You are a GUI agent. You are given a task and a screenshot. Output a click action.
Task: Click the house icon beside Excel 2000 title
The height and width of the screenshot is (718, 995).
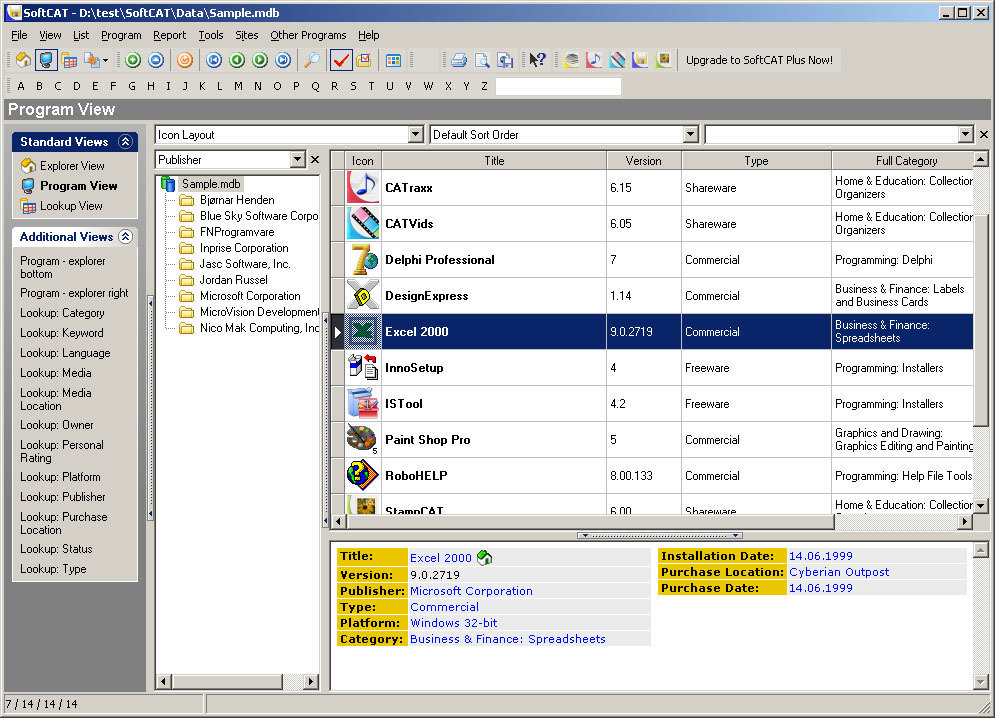point(485,557)
